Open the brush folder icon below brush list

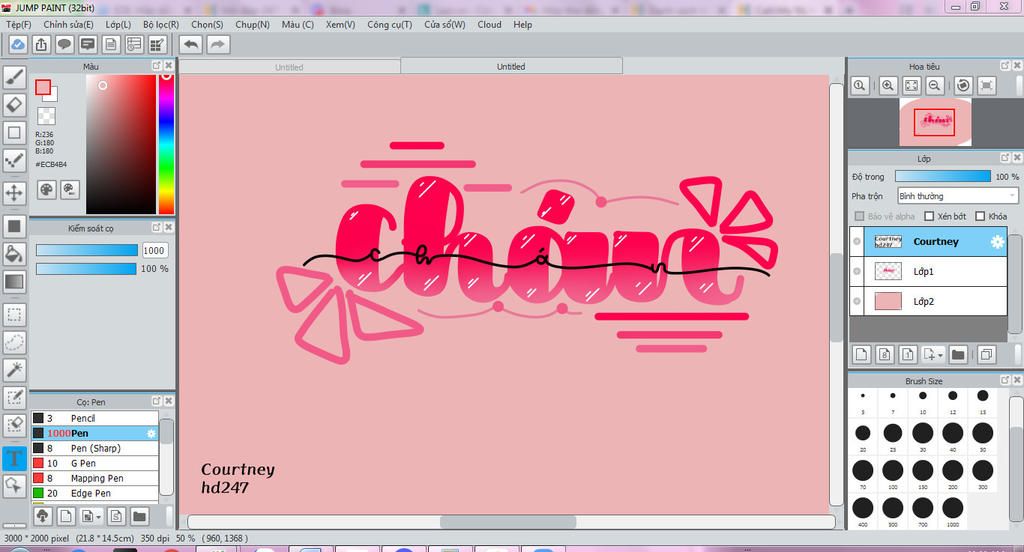(x=139, y=516)
